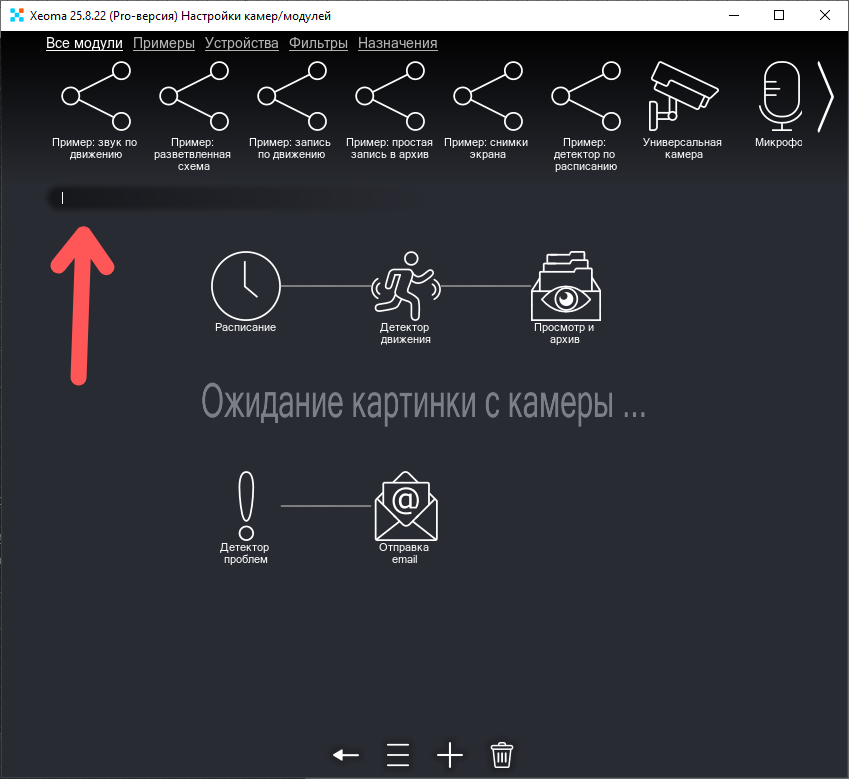Screen dimensions: 849x779
Task: Open the list menu at the bottom
Action: [397, 755]
